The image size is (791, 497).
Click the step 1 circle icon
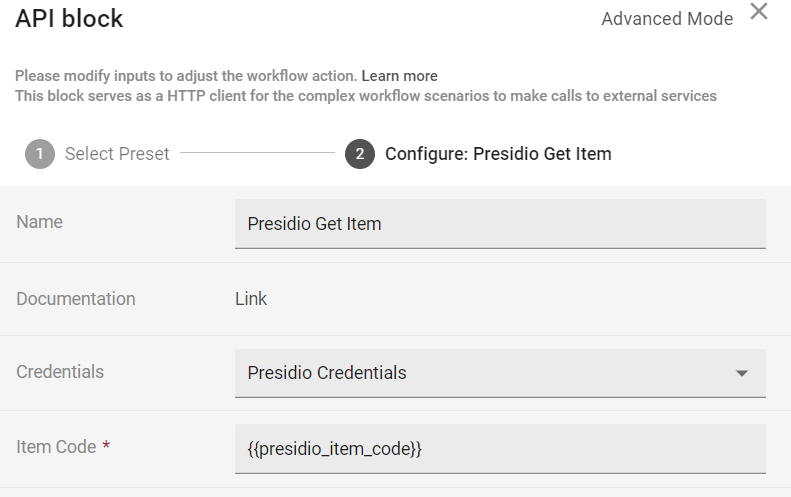(40, 154)
